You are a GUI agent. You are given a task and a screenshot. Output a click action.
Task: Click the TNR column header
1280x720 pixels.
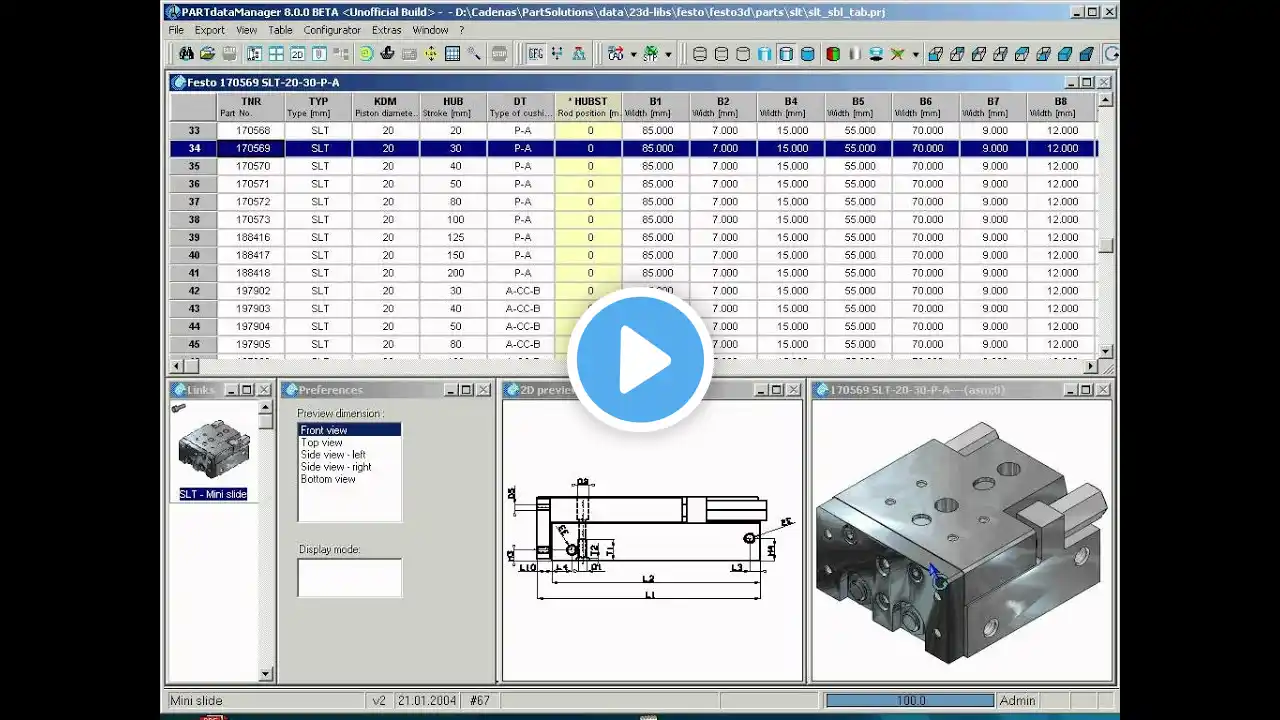click(x=251, y=107)
